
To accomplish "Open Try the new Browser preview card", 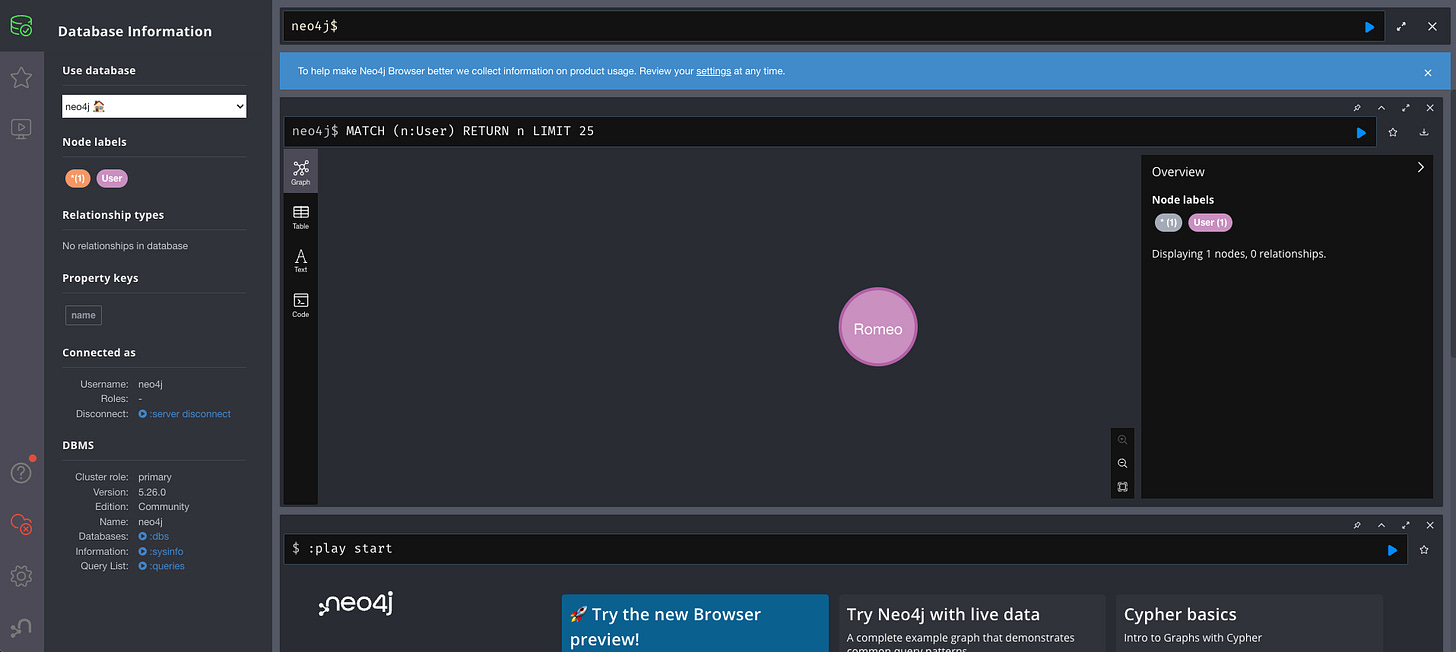I will click(x=695, y=623).
